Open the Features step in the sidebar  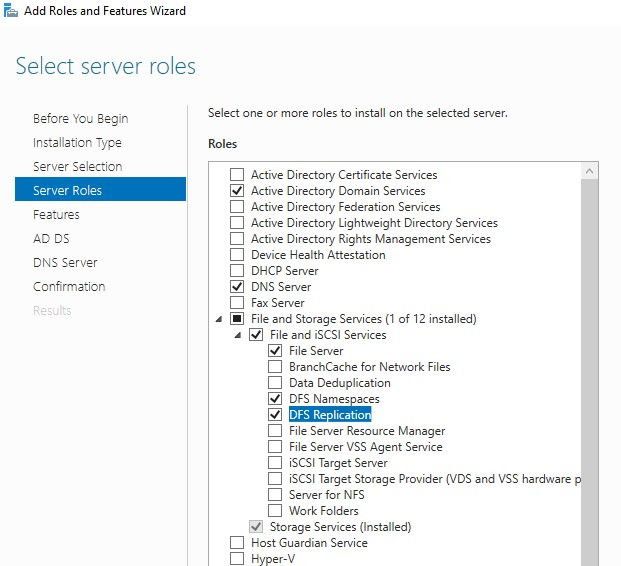pos(56,214)
